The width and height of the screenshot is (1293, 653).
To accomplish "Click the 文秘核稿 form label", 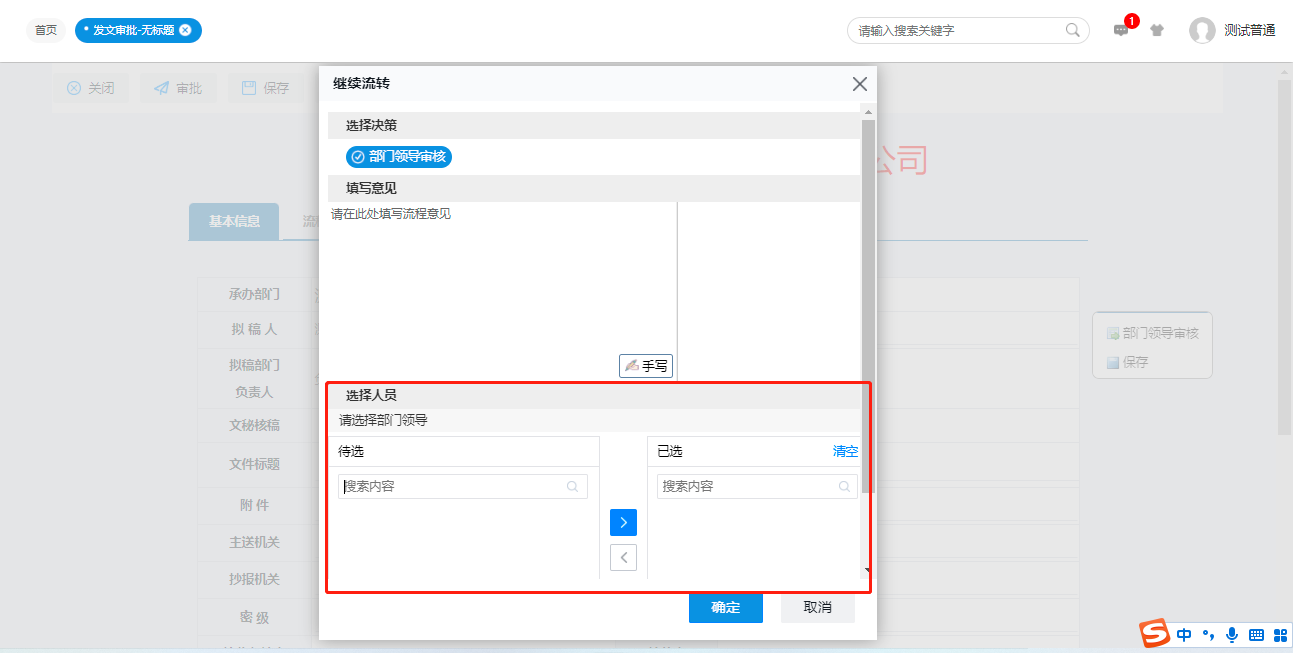I will click(254, 425).
